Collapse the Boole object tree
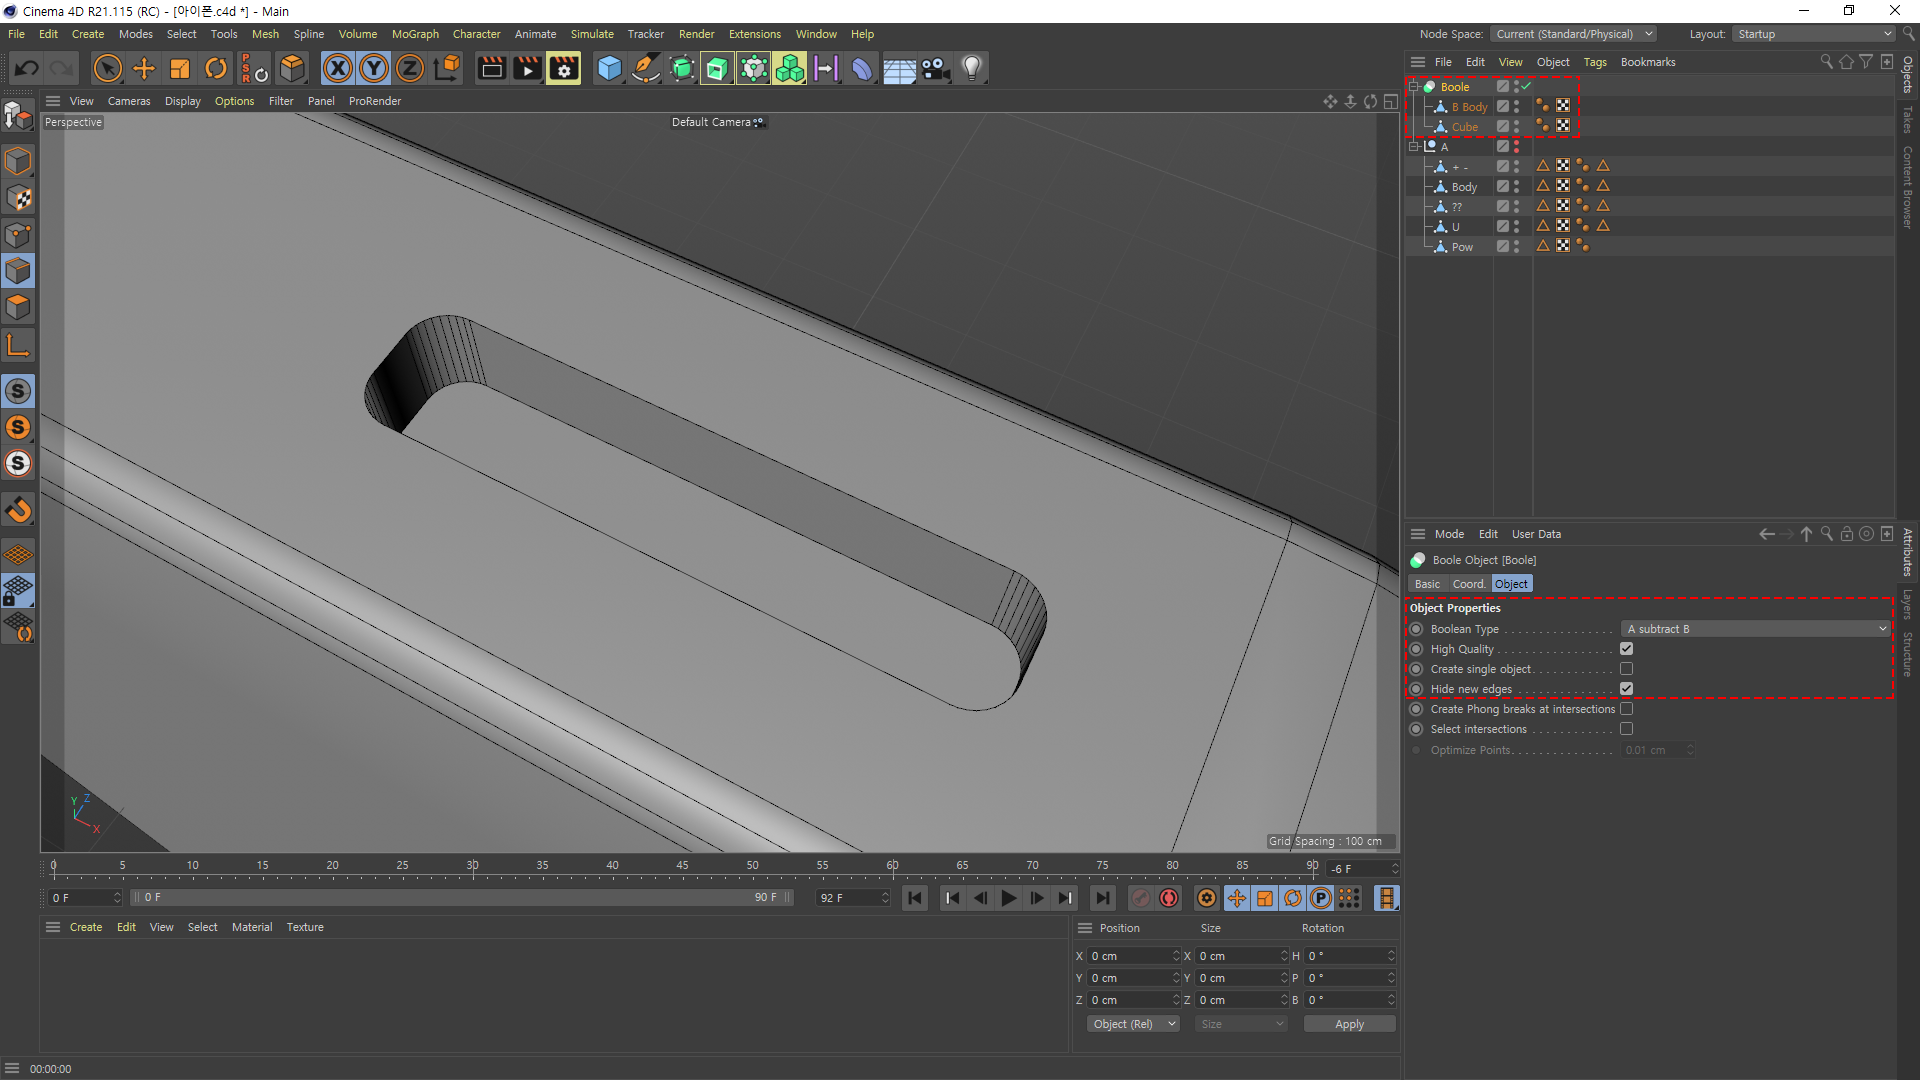 [x=1414, y=87]
